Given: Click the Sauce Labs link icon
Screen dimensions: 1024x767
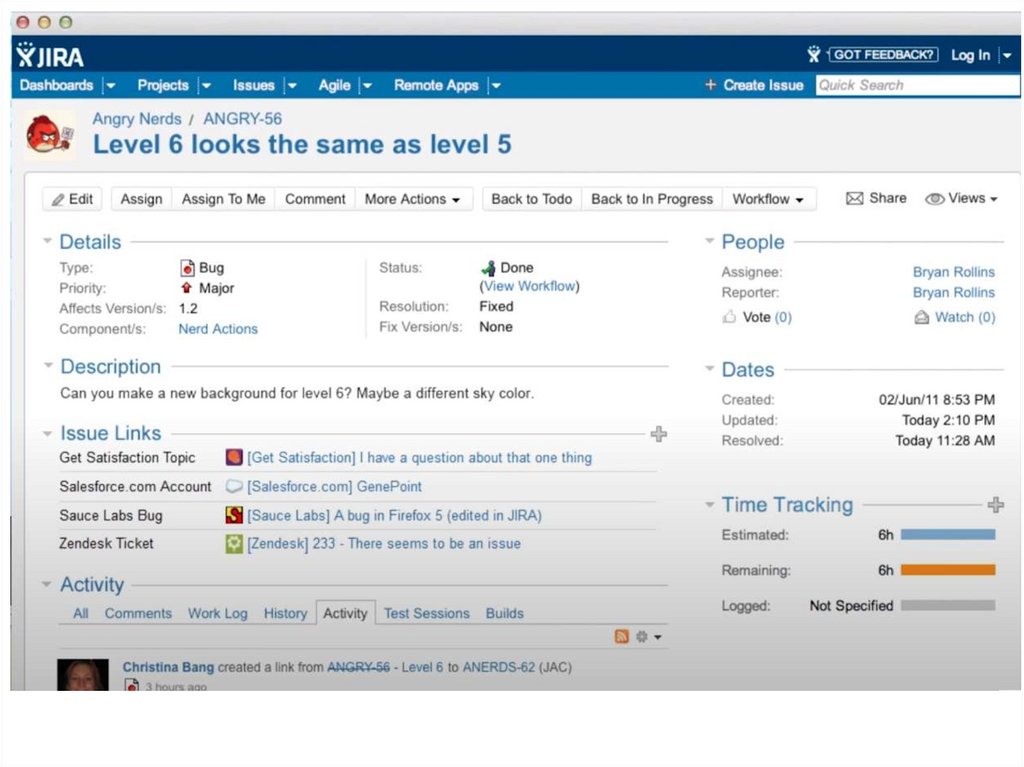Looking at the screenshot, I should click(x=234, y=515).
